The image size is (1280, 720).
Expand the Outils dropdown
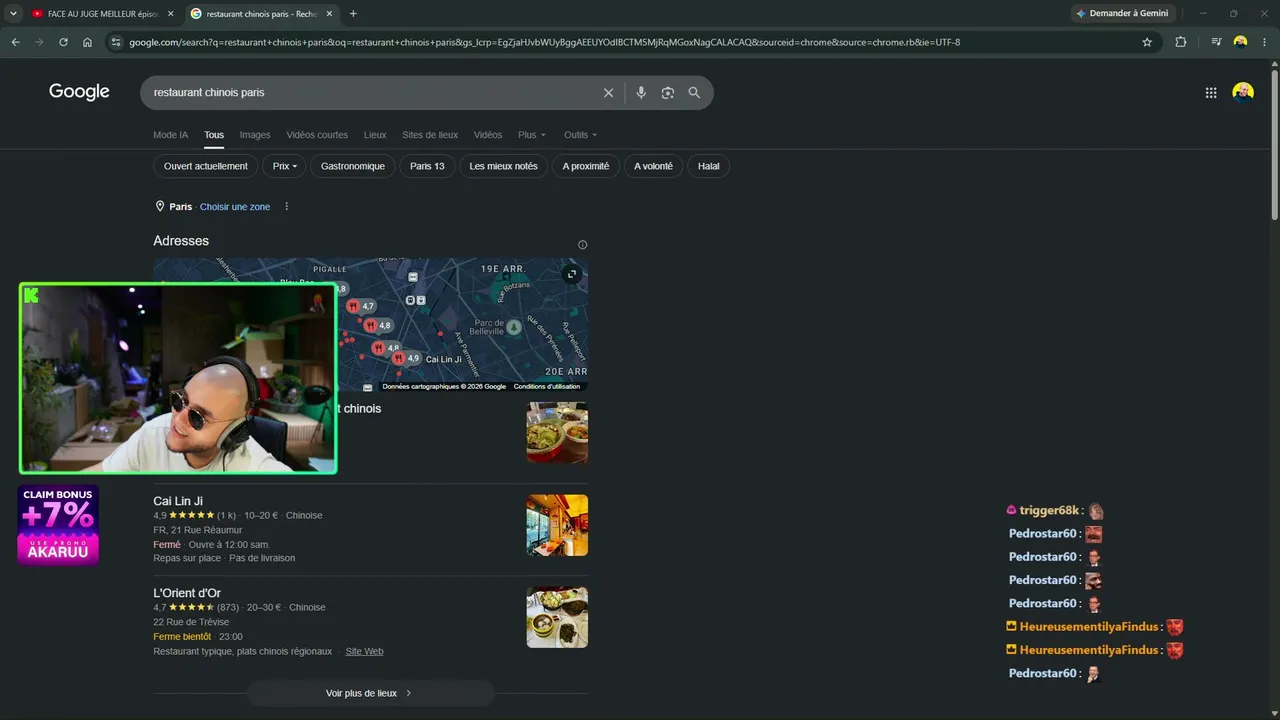click(580, 135)
